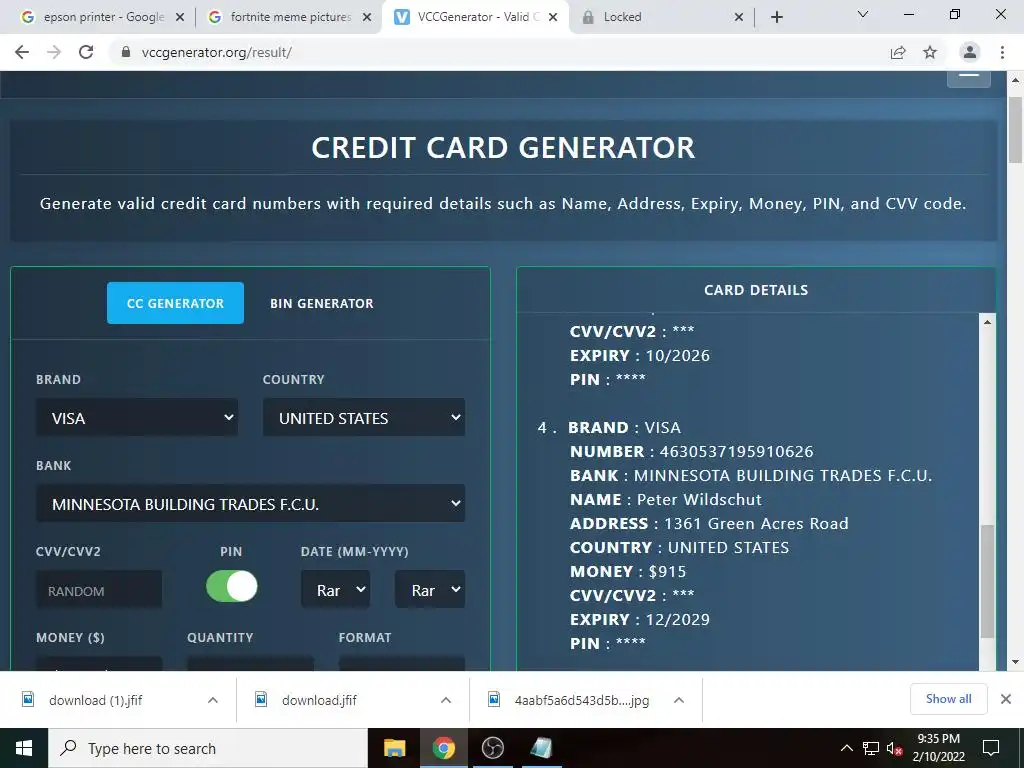Open the year date dropdown
This screenshot has width=1024, height=768.
tap(430, 589)
